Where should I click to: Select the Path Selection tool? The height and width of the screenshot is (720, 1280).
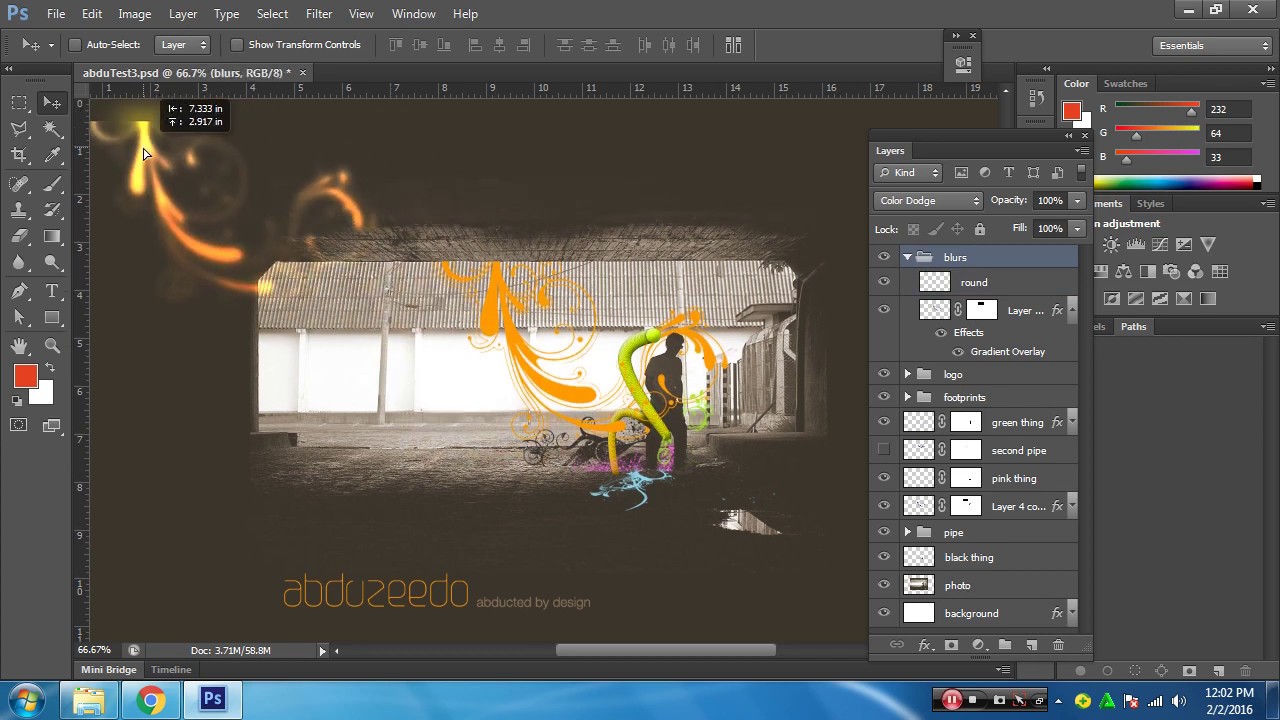(x=19, y=317)
